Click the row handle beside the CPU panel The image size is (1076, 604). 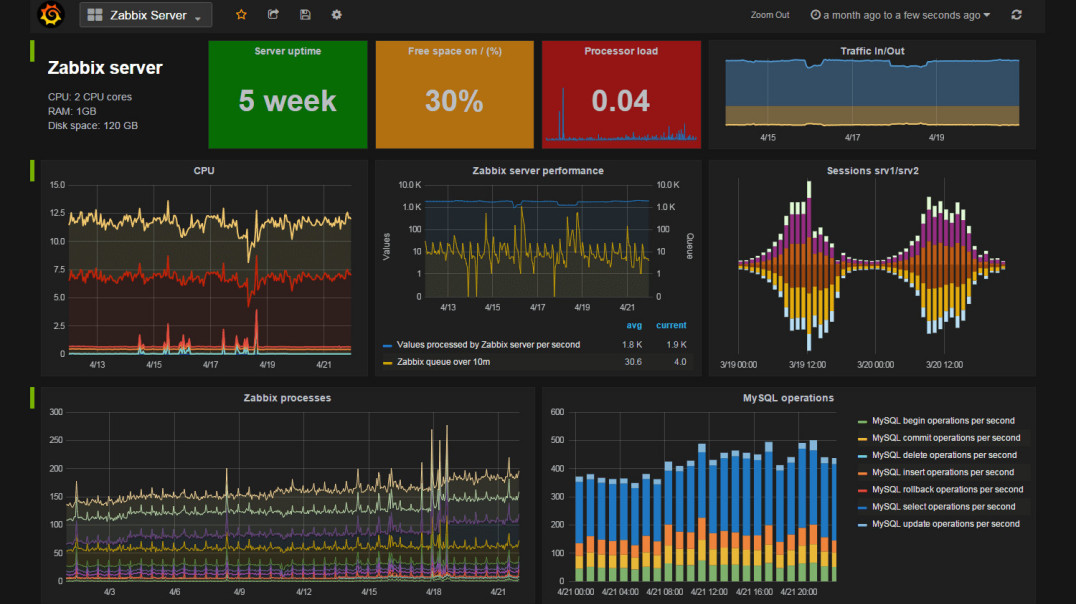coord(32,171)
